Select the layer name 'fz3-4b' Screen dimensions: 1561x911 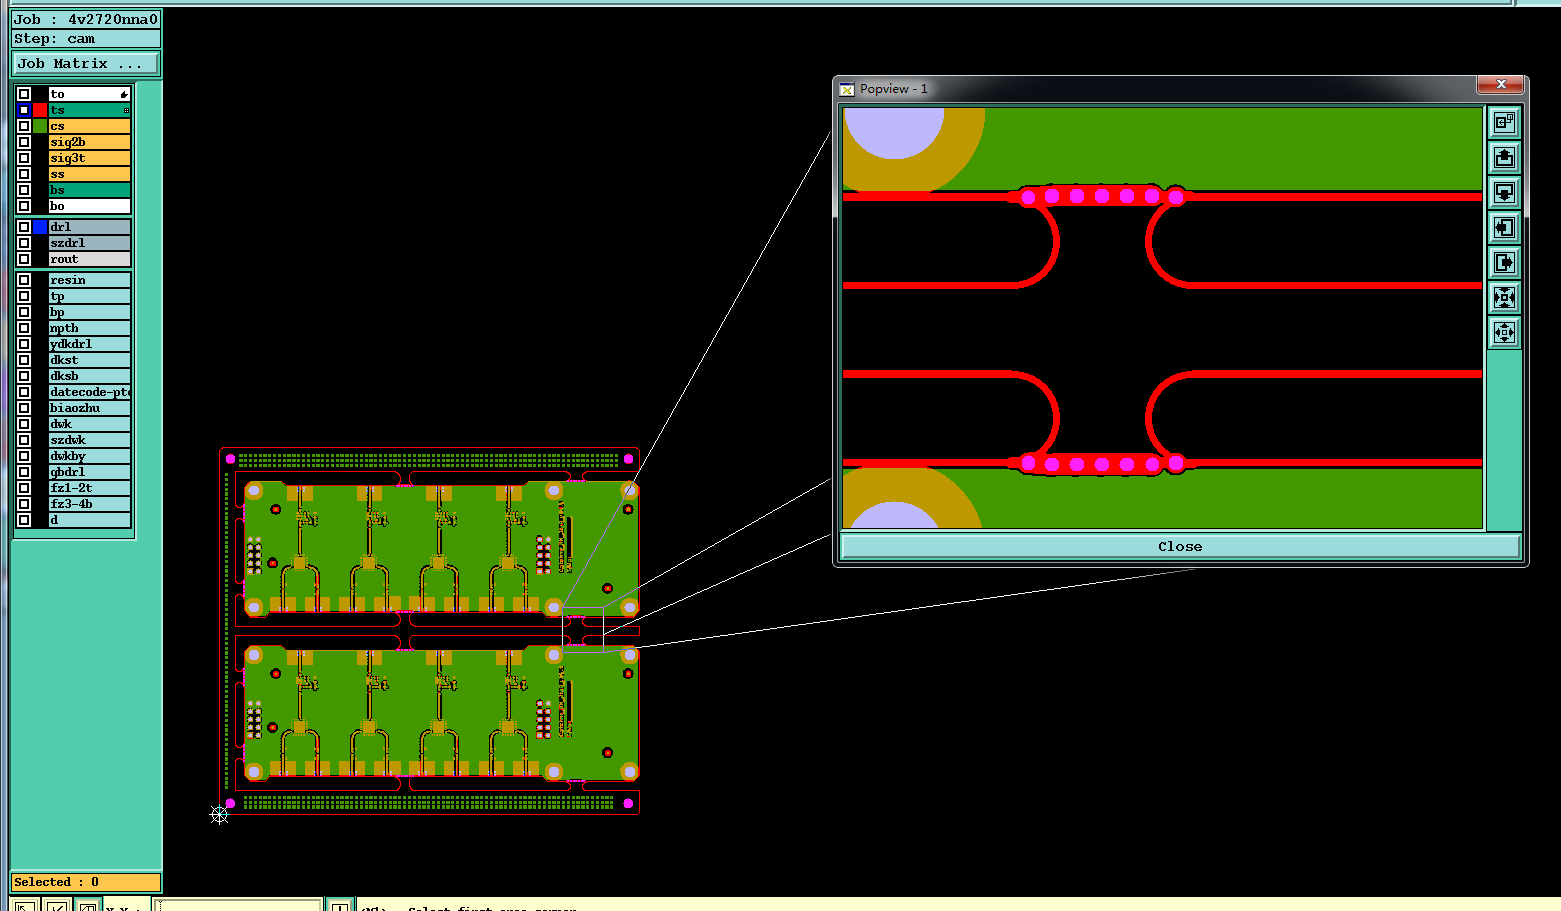click(90, 504)
